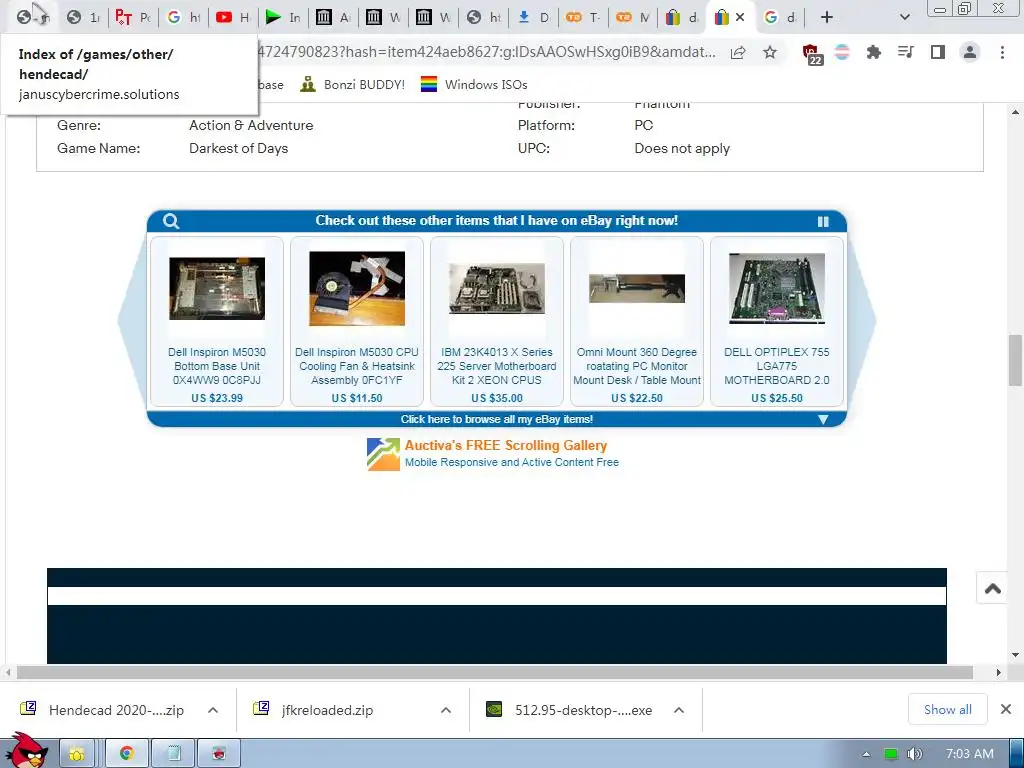Open the volume speaker tray icon
Screen dimensions: 1024x768
click(x=914, y=754)
